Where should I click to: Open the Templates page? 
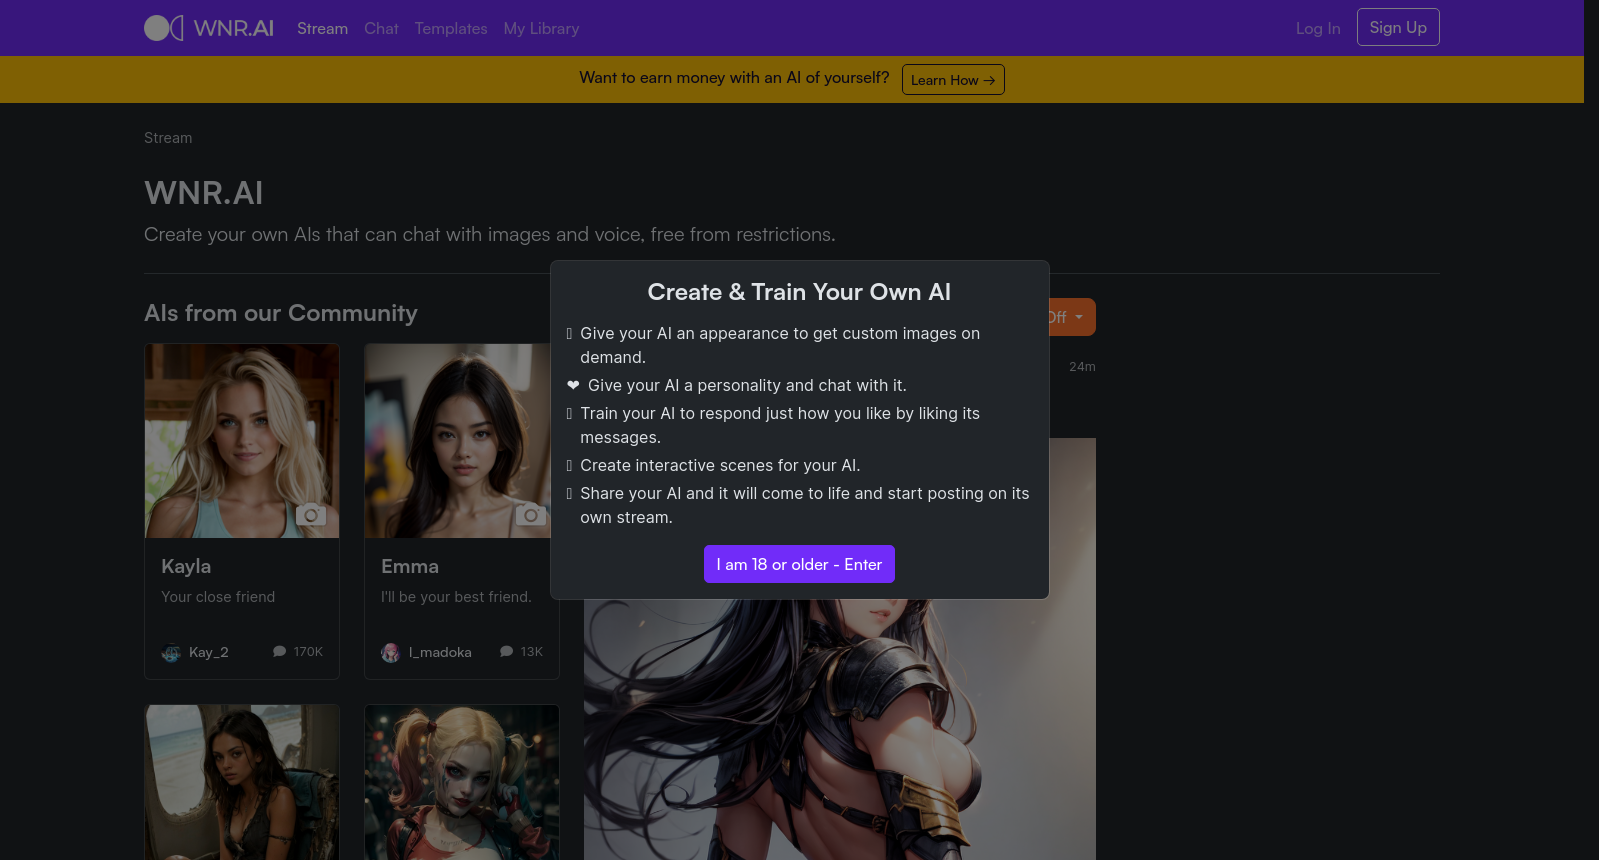(x=451, y=28)
